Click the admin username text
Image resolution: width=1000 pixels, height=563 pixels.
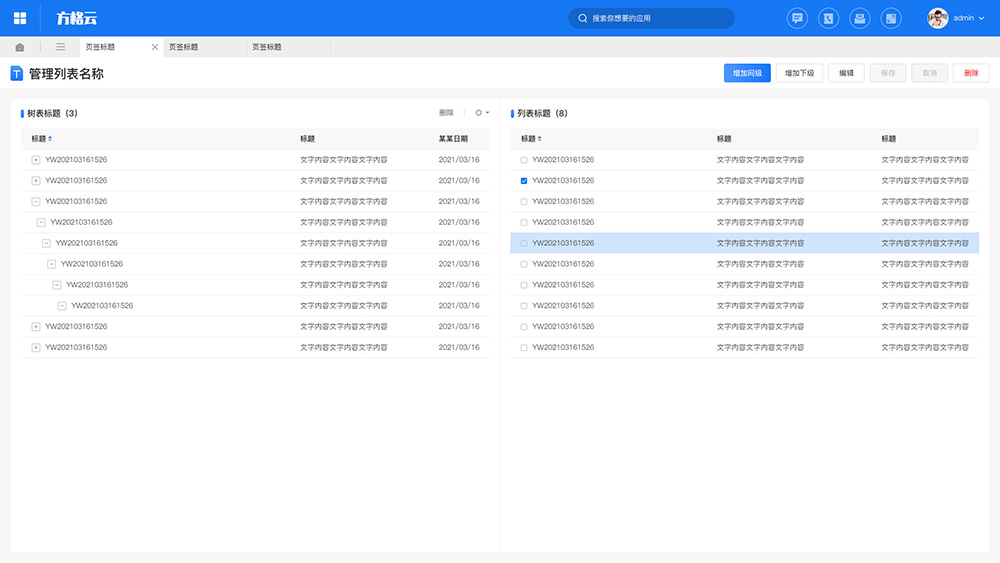[x=964, y=18]
